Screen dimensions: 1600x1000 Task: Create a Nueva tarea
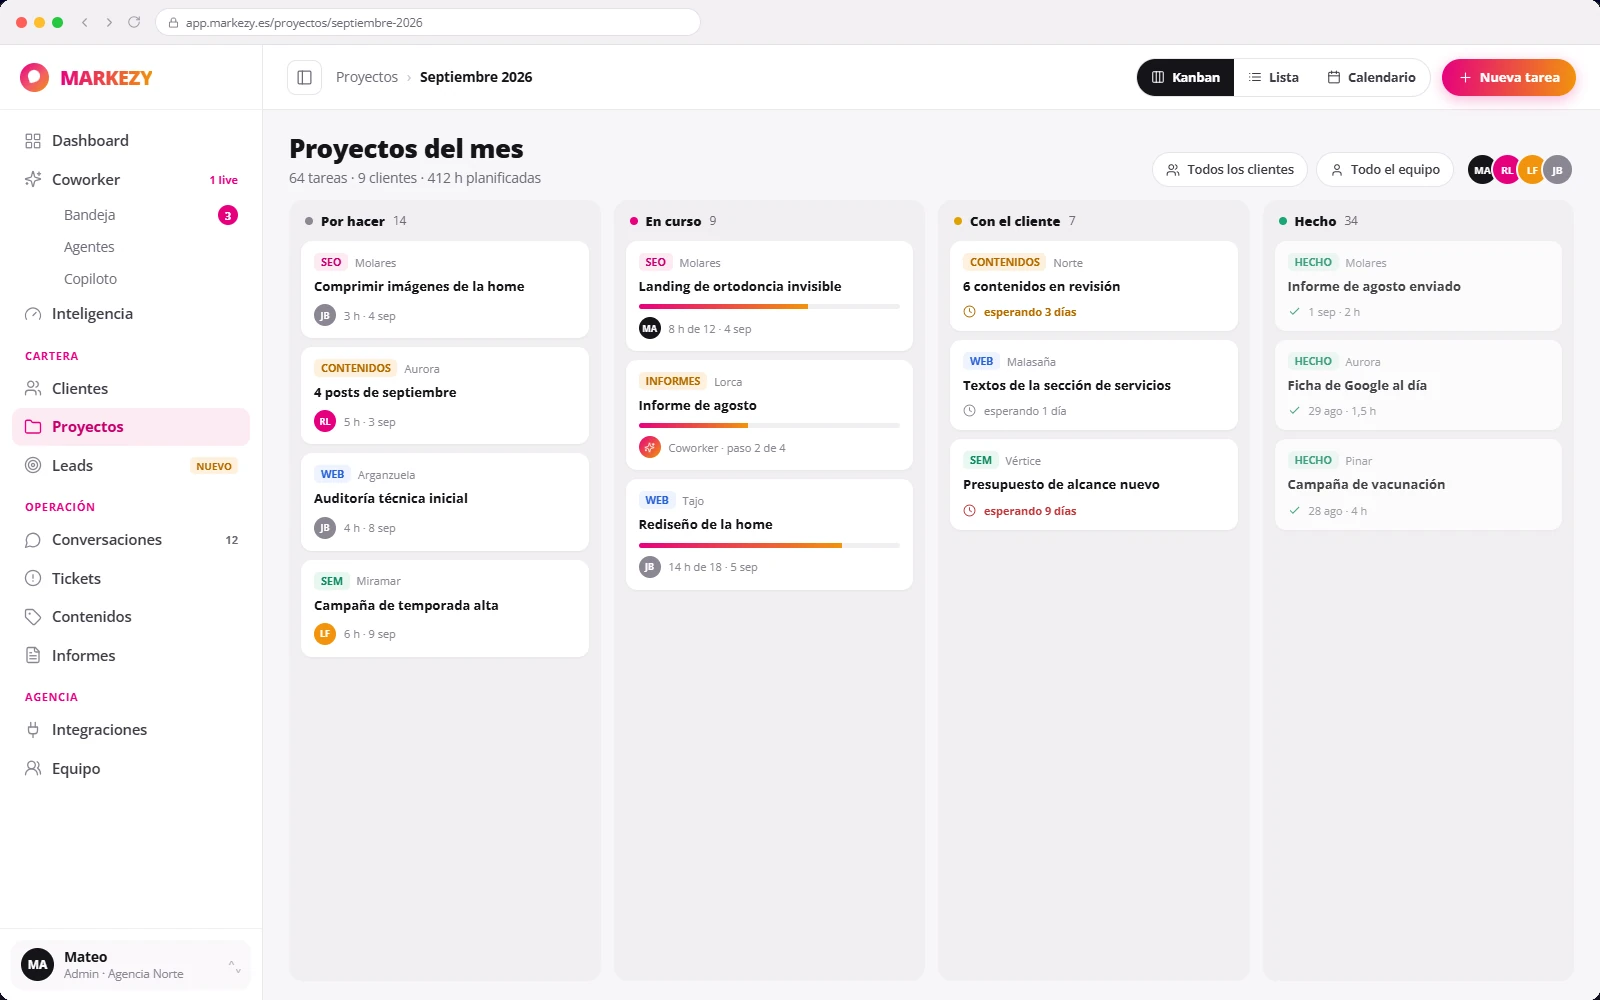pyautogui.click(x=1509, y=77)
